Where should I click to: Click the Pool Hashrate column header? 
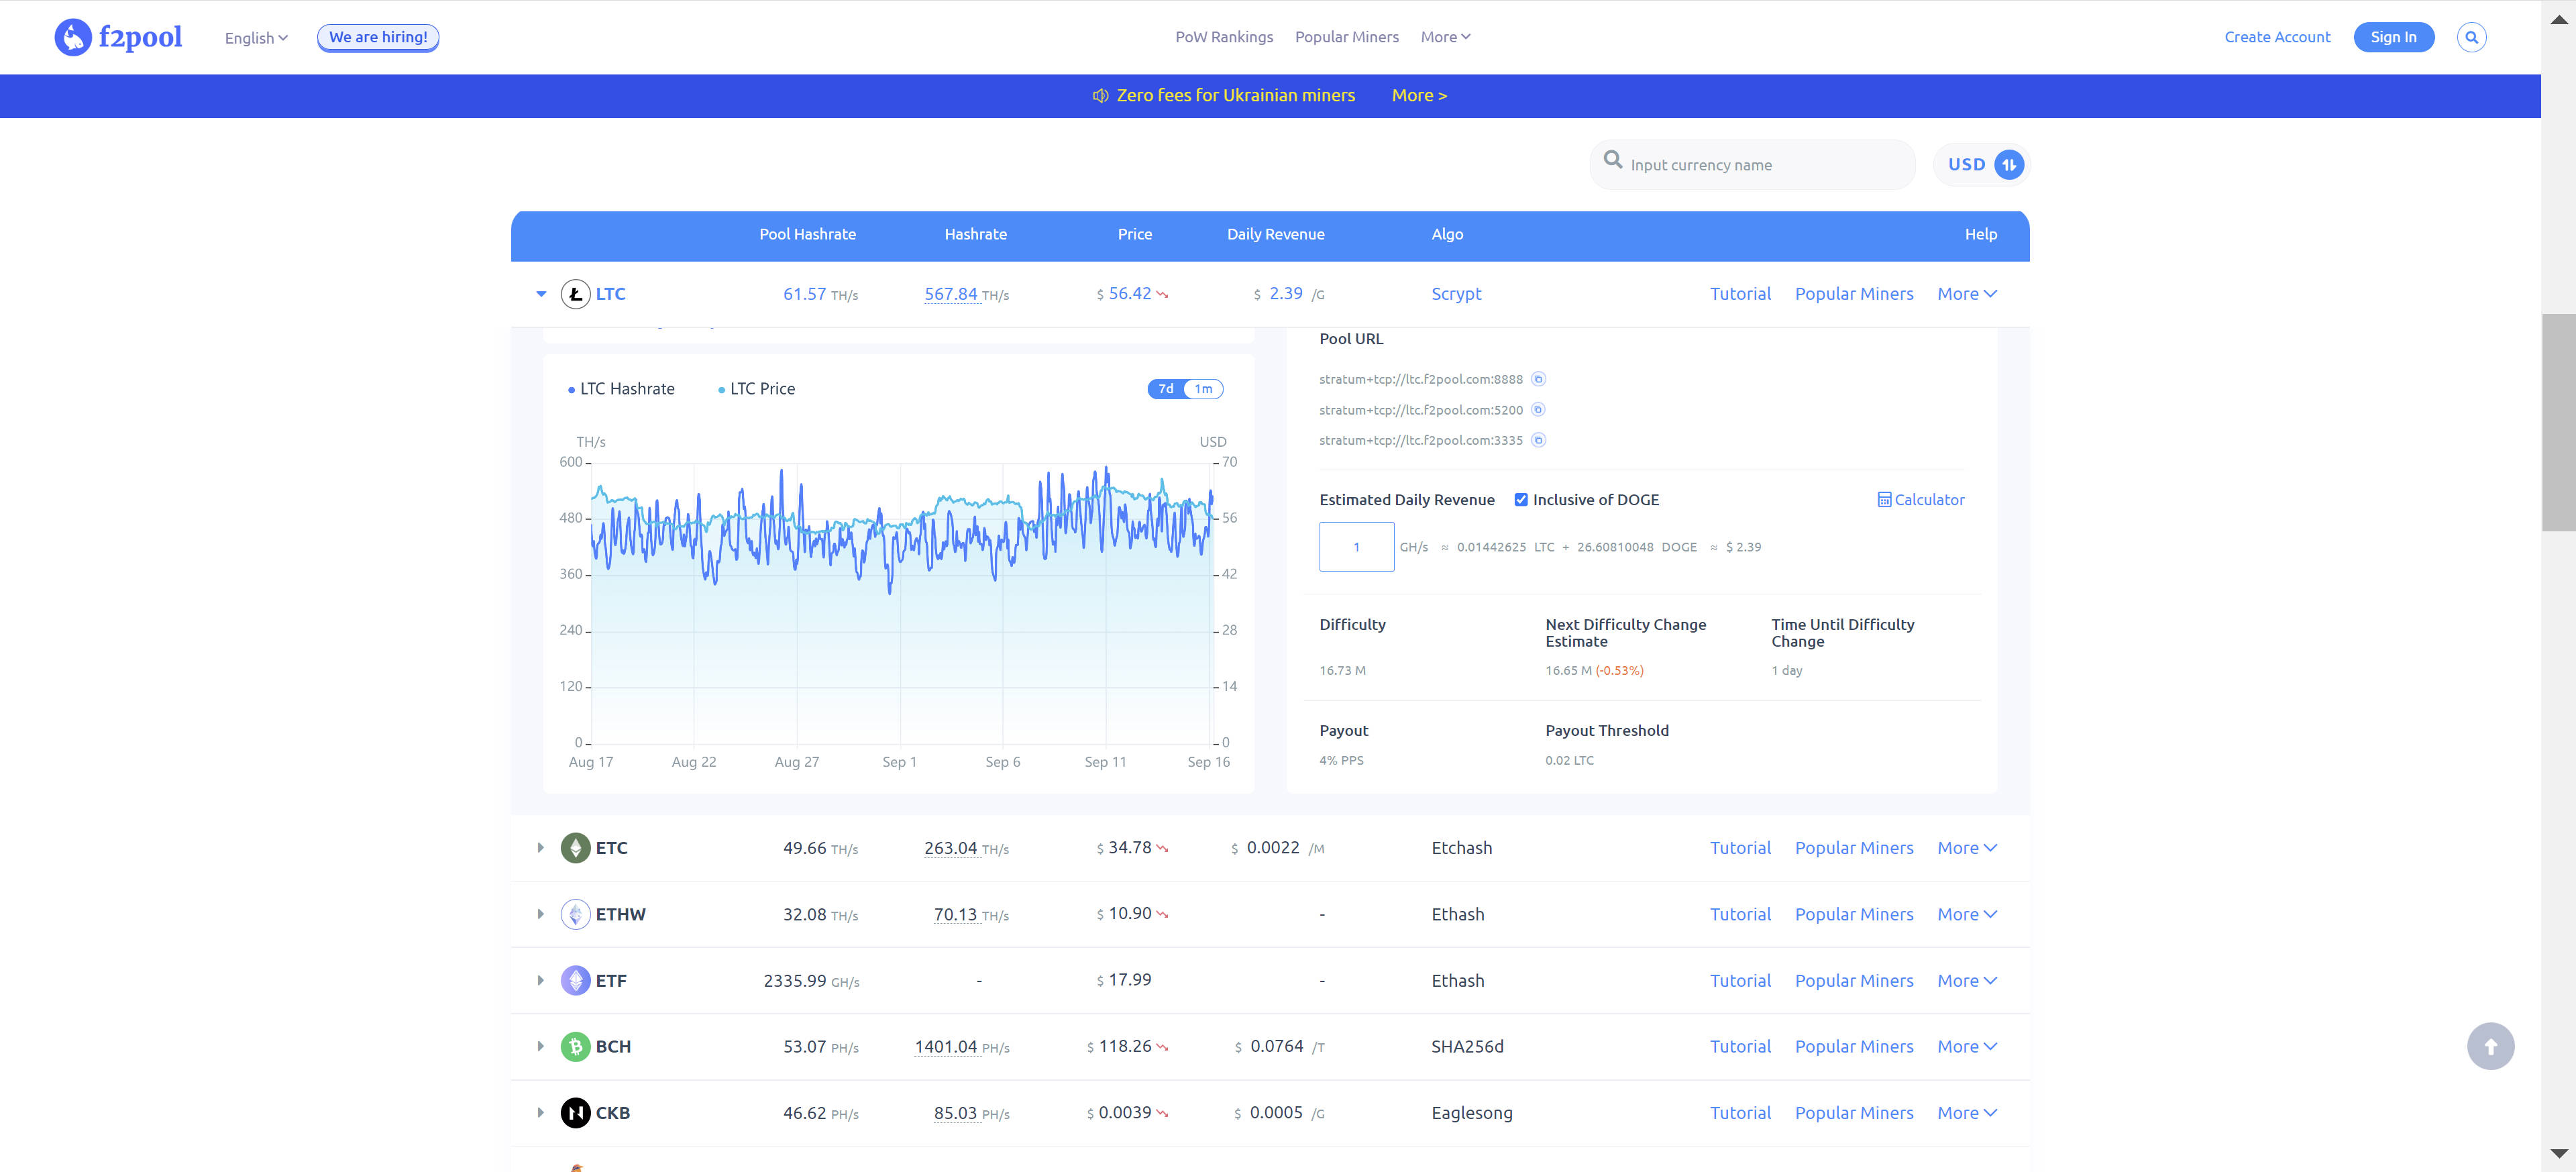[807, 235]
